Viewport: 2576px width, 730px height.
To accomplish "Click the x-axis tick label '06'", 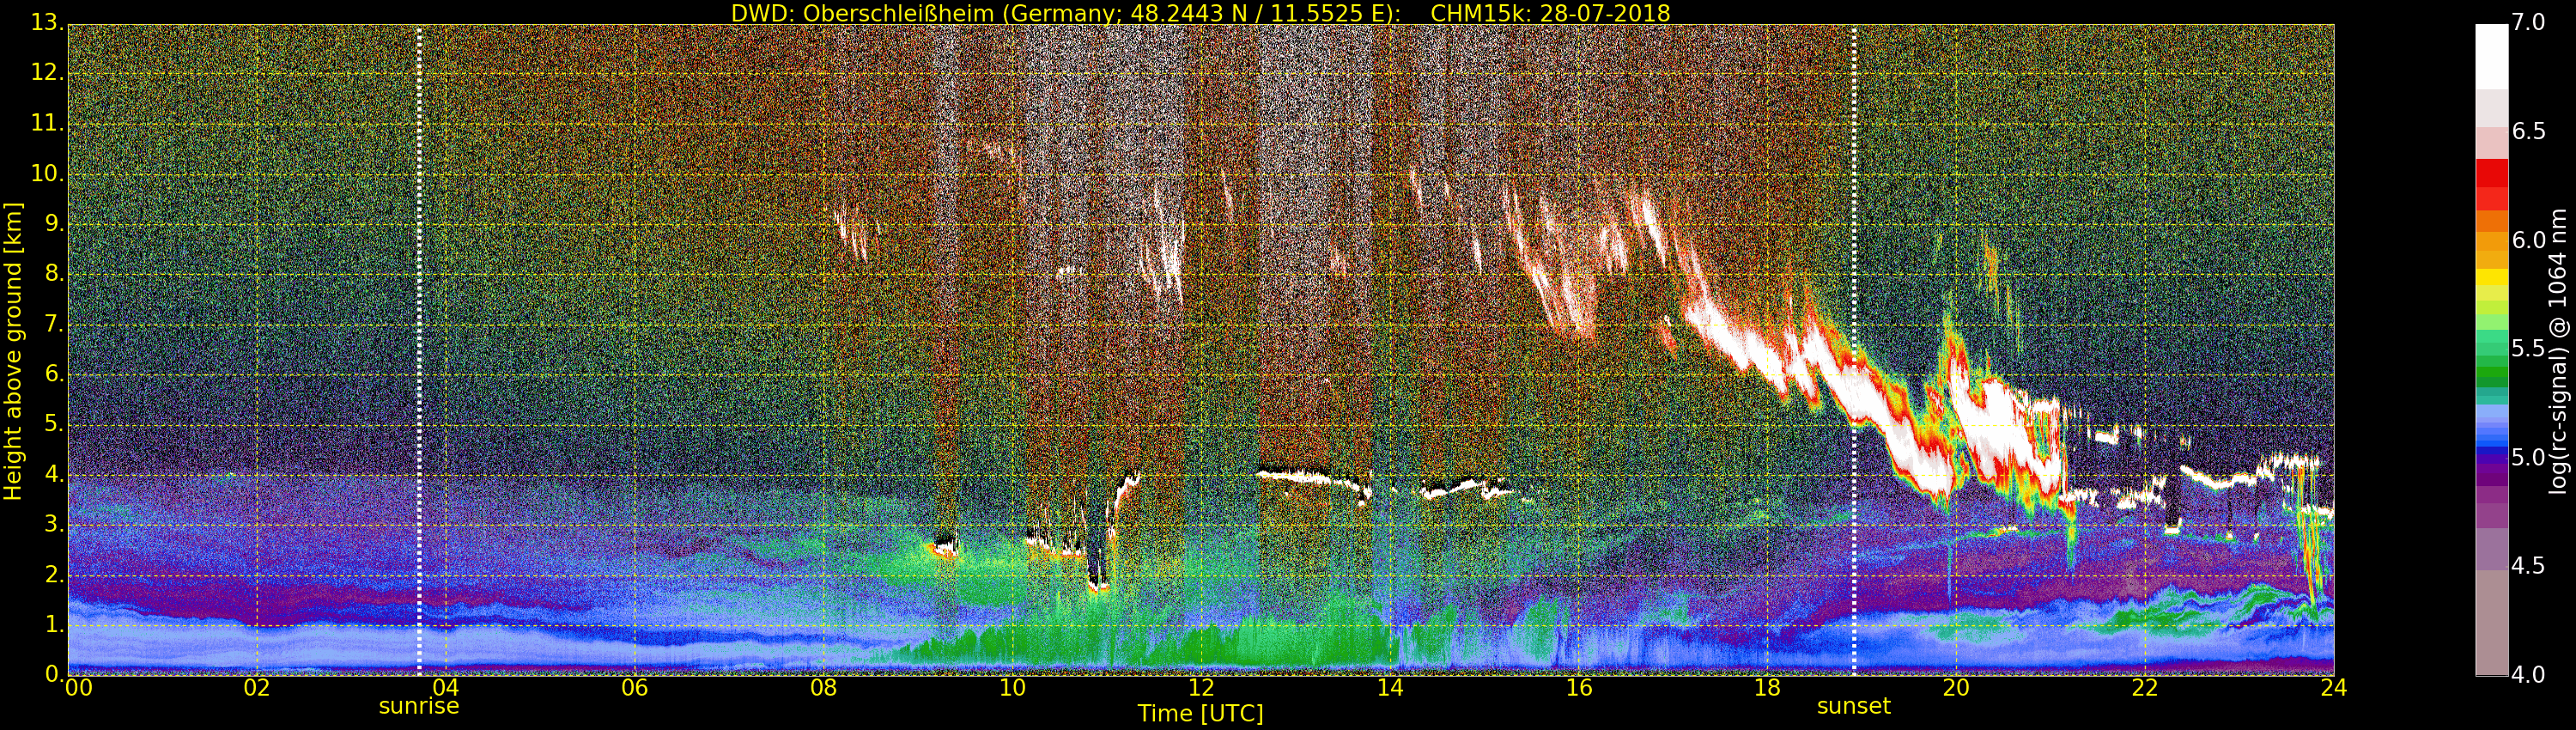I will pyautogui.click(x=634, y=687).
